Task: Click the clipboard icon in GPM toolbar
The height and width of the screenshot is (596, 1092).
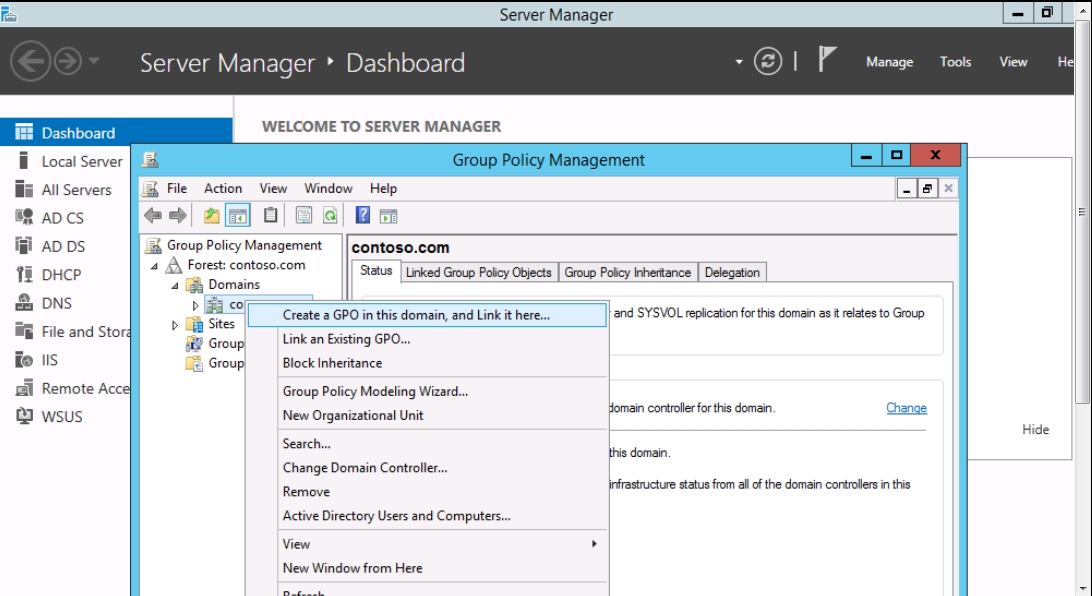Action: 270,215
